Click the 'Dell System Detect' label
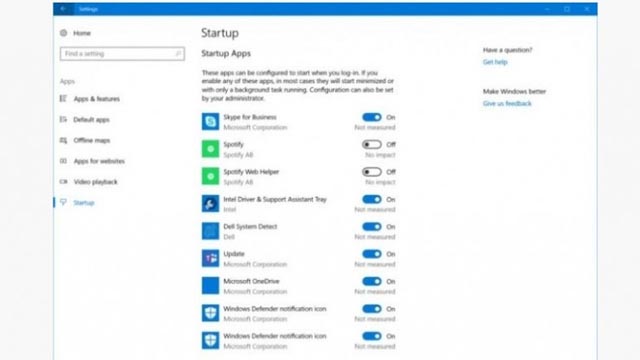 coord(250,227)
